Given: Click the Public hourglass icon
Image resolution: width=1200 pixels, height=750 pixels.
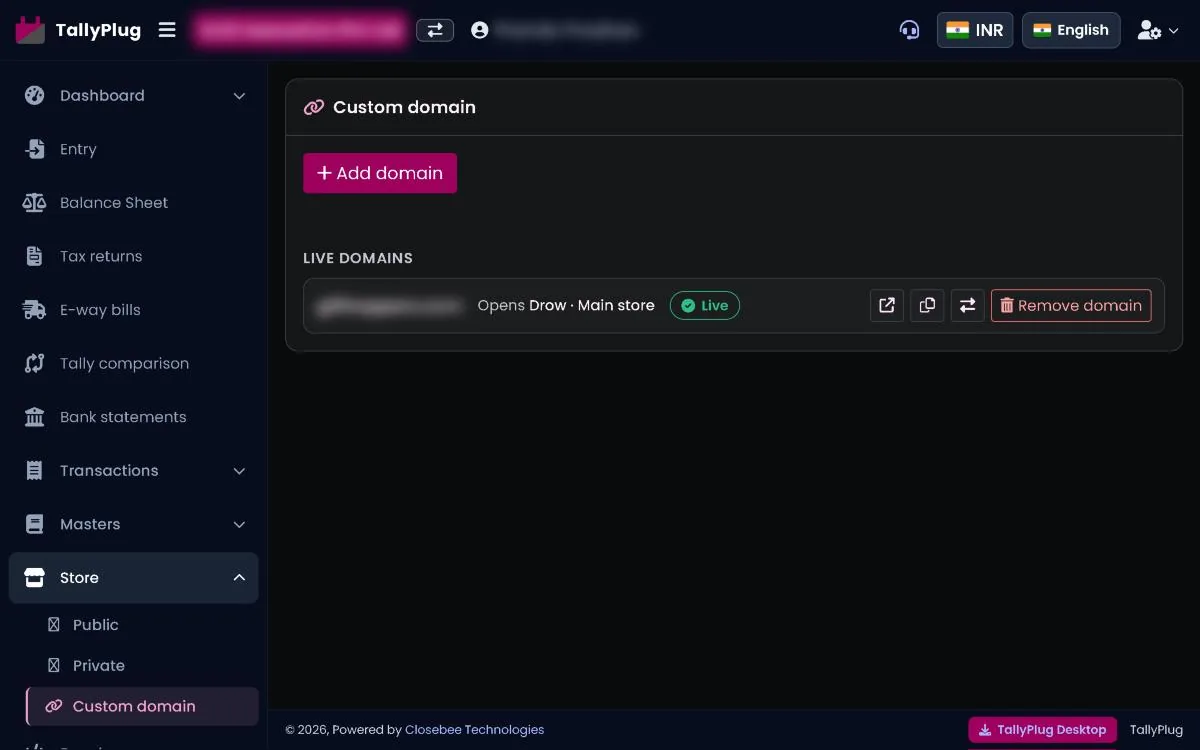Looking at the screenshot, I should 54,625.
